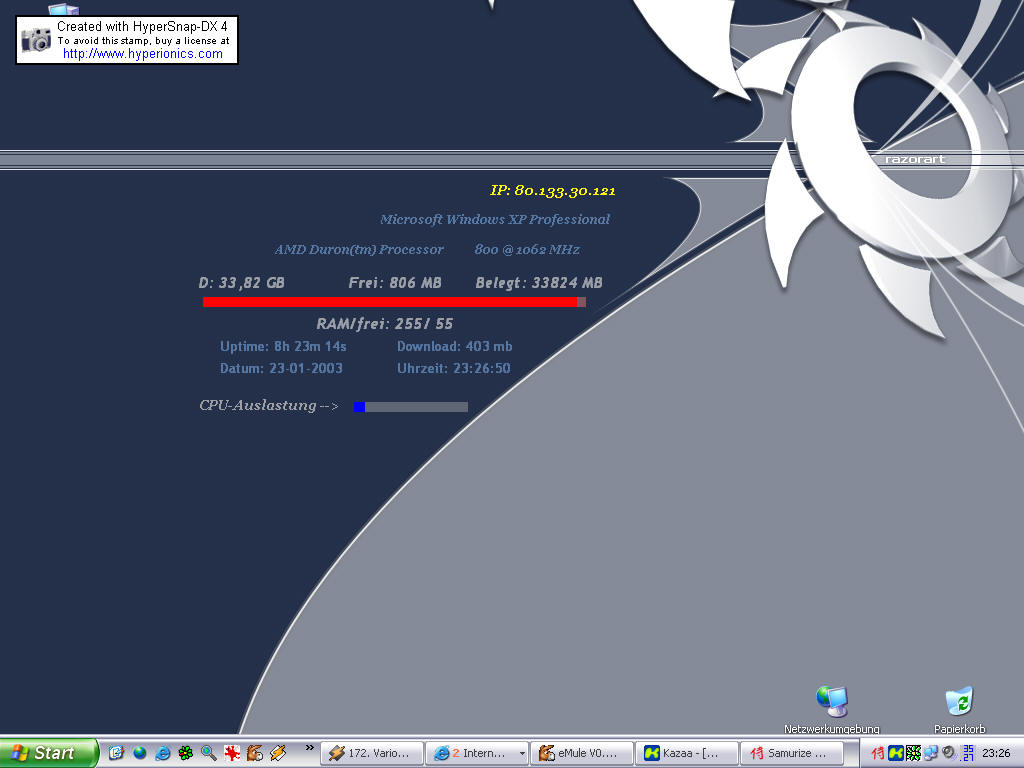Switch to Kazaa taskbar window
This screenshot has height=768, width=1024.
coord(686,754)
